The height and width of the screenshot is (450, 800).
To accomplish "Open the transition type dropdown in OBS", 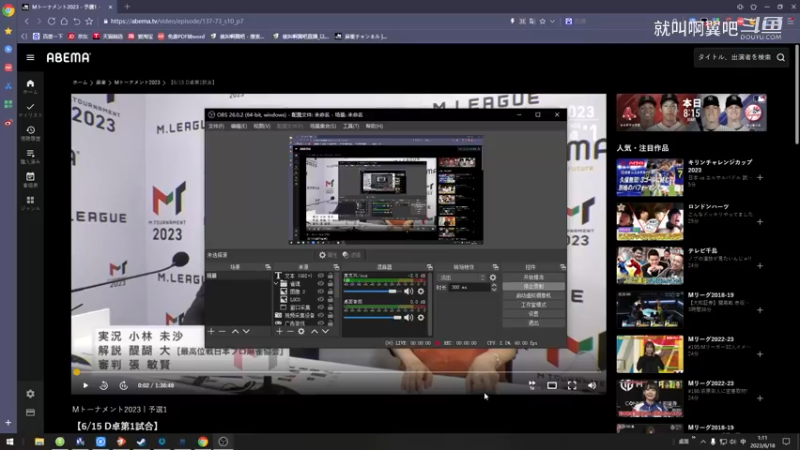I will pos(462,278).
